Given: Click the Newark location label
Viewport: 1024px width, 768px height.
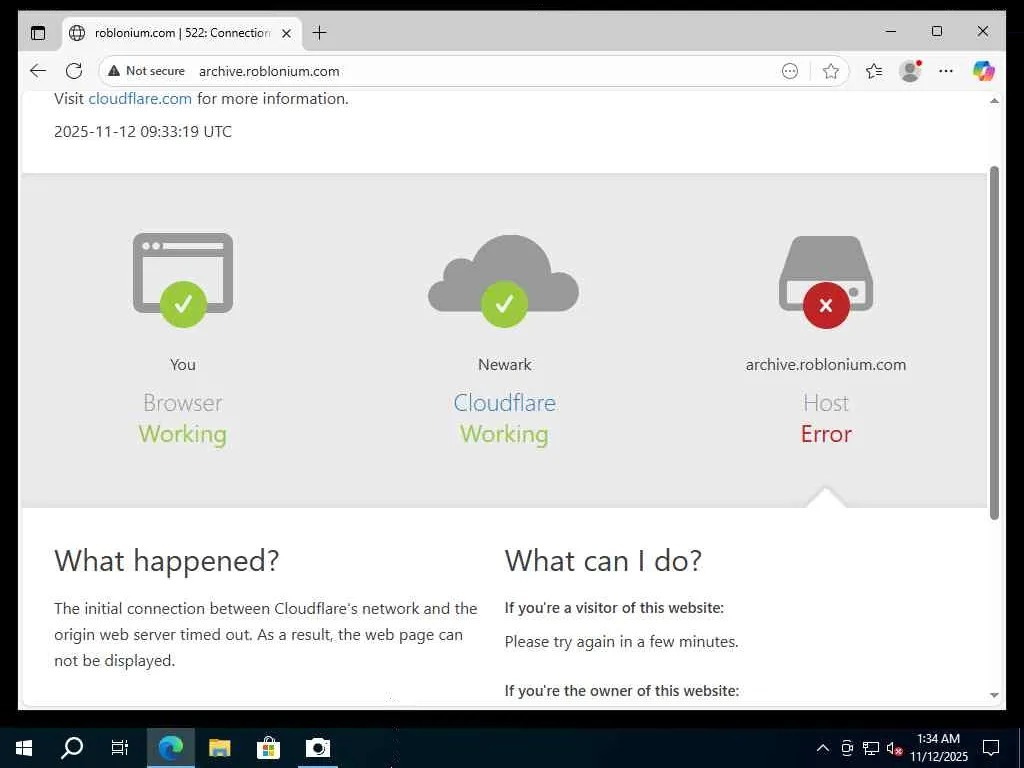Looking at the screenshot, I should [x=505, y=364].
